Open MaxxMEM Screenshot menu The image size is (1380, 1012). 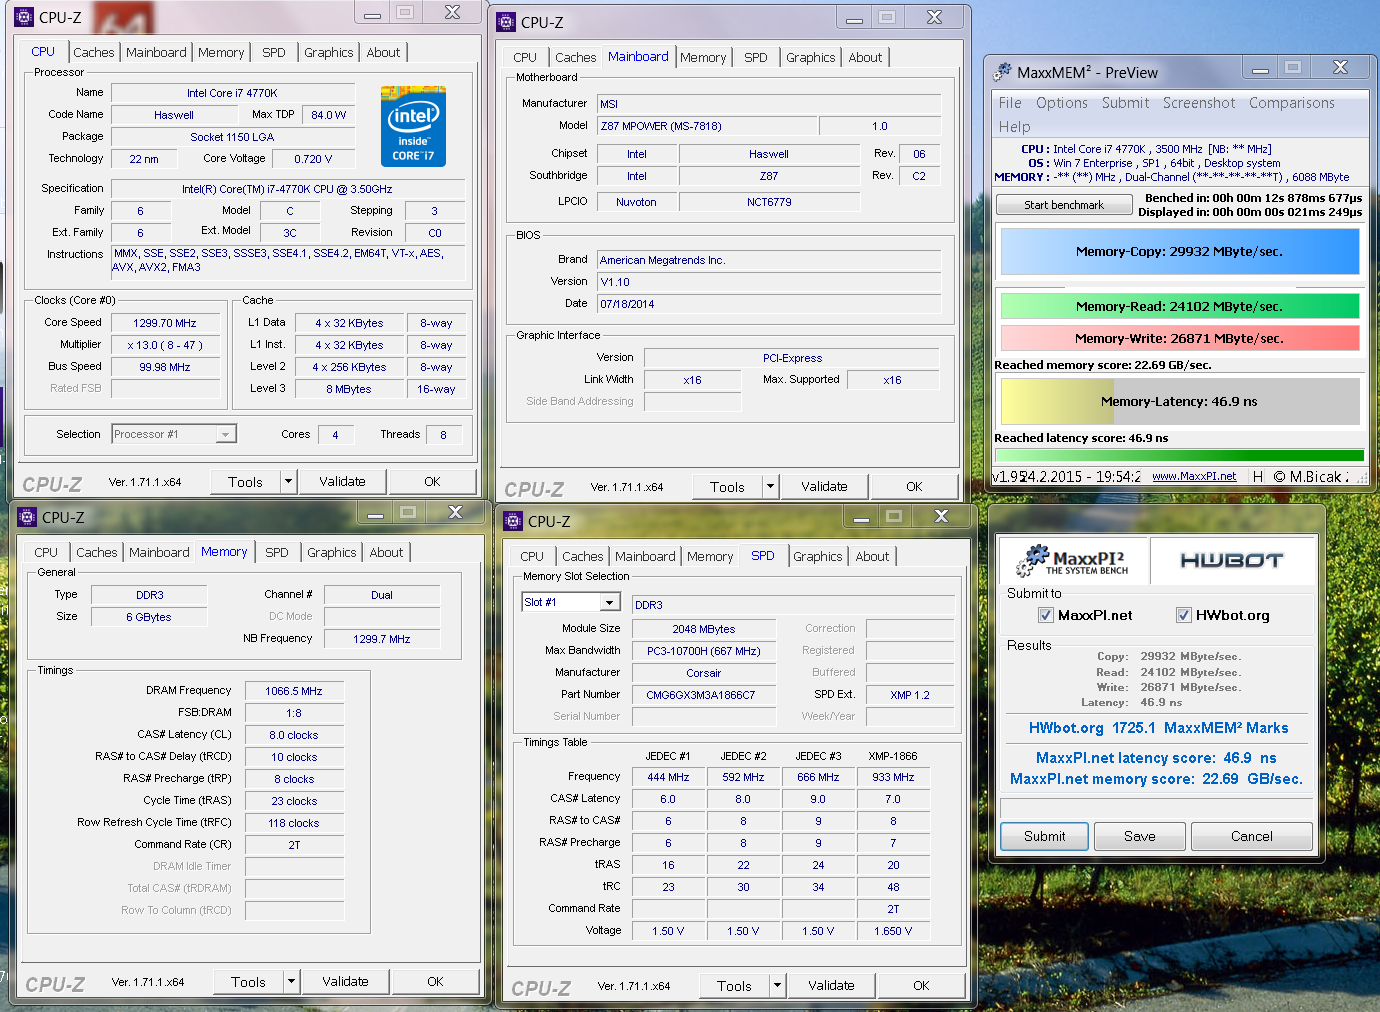(1199, 102)
